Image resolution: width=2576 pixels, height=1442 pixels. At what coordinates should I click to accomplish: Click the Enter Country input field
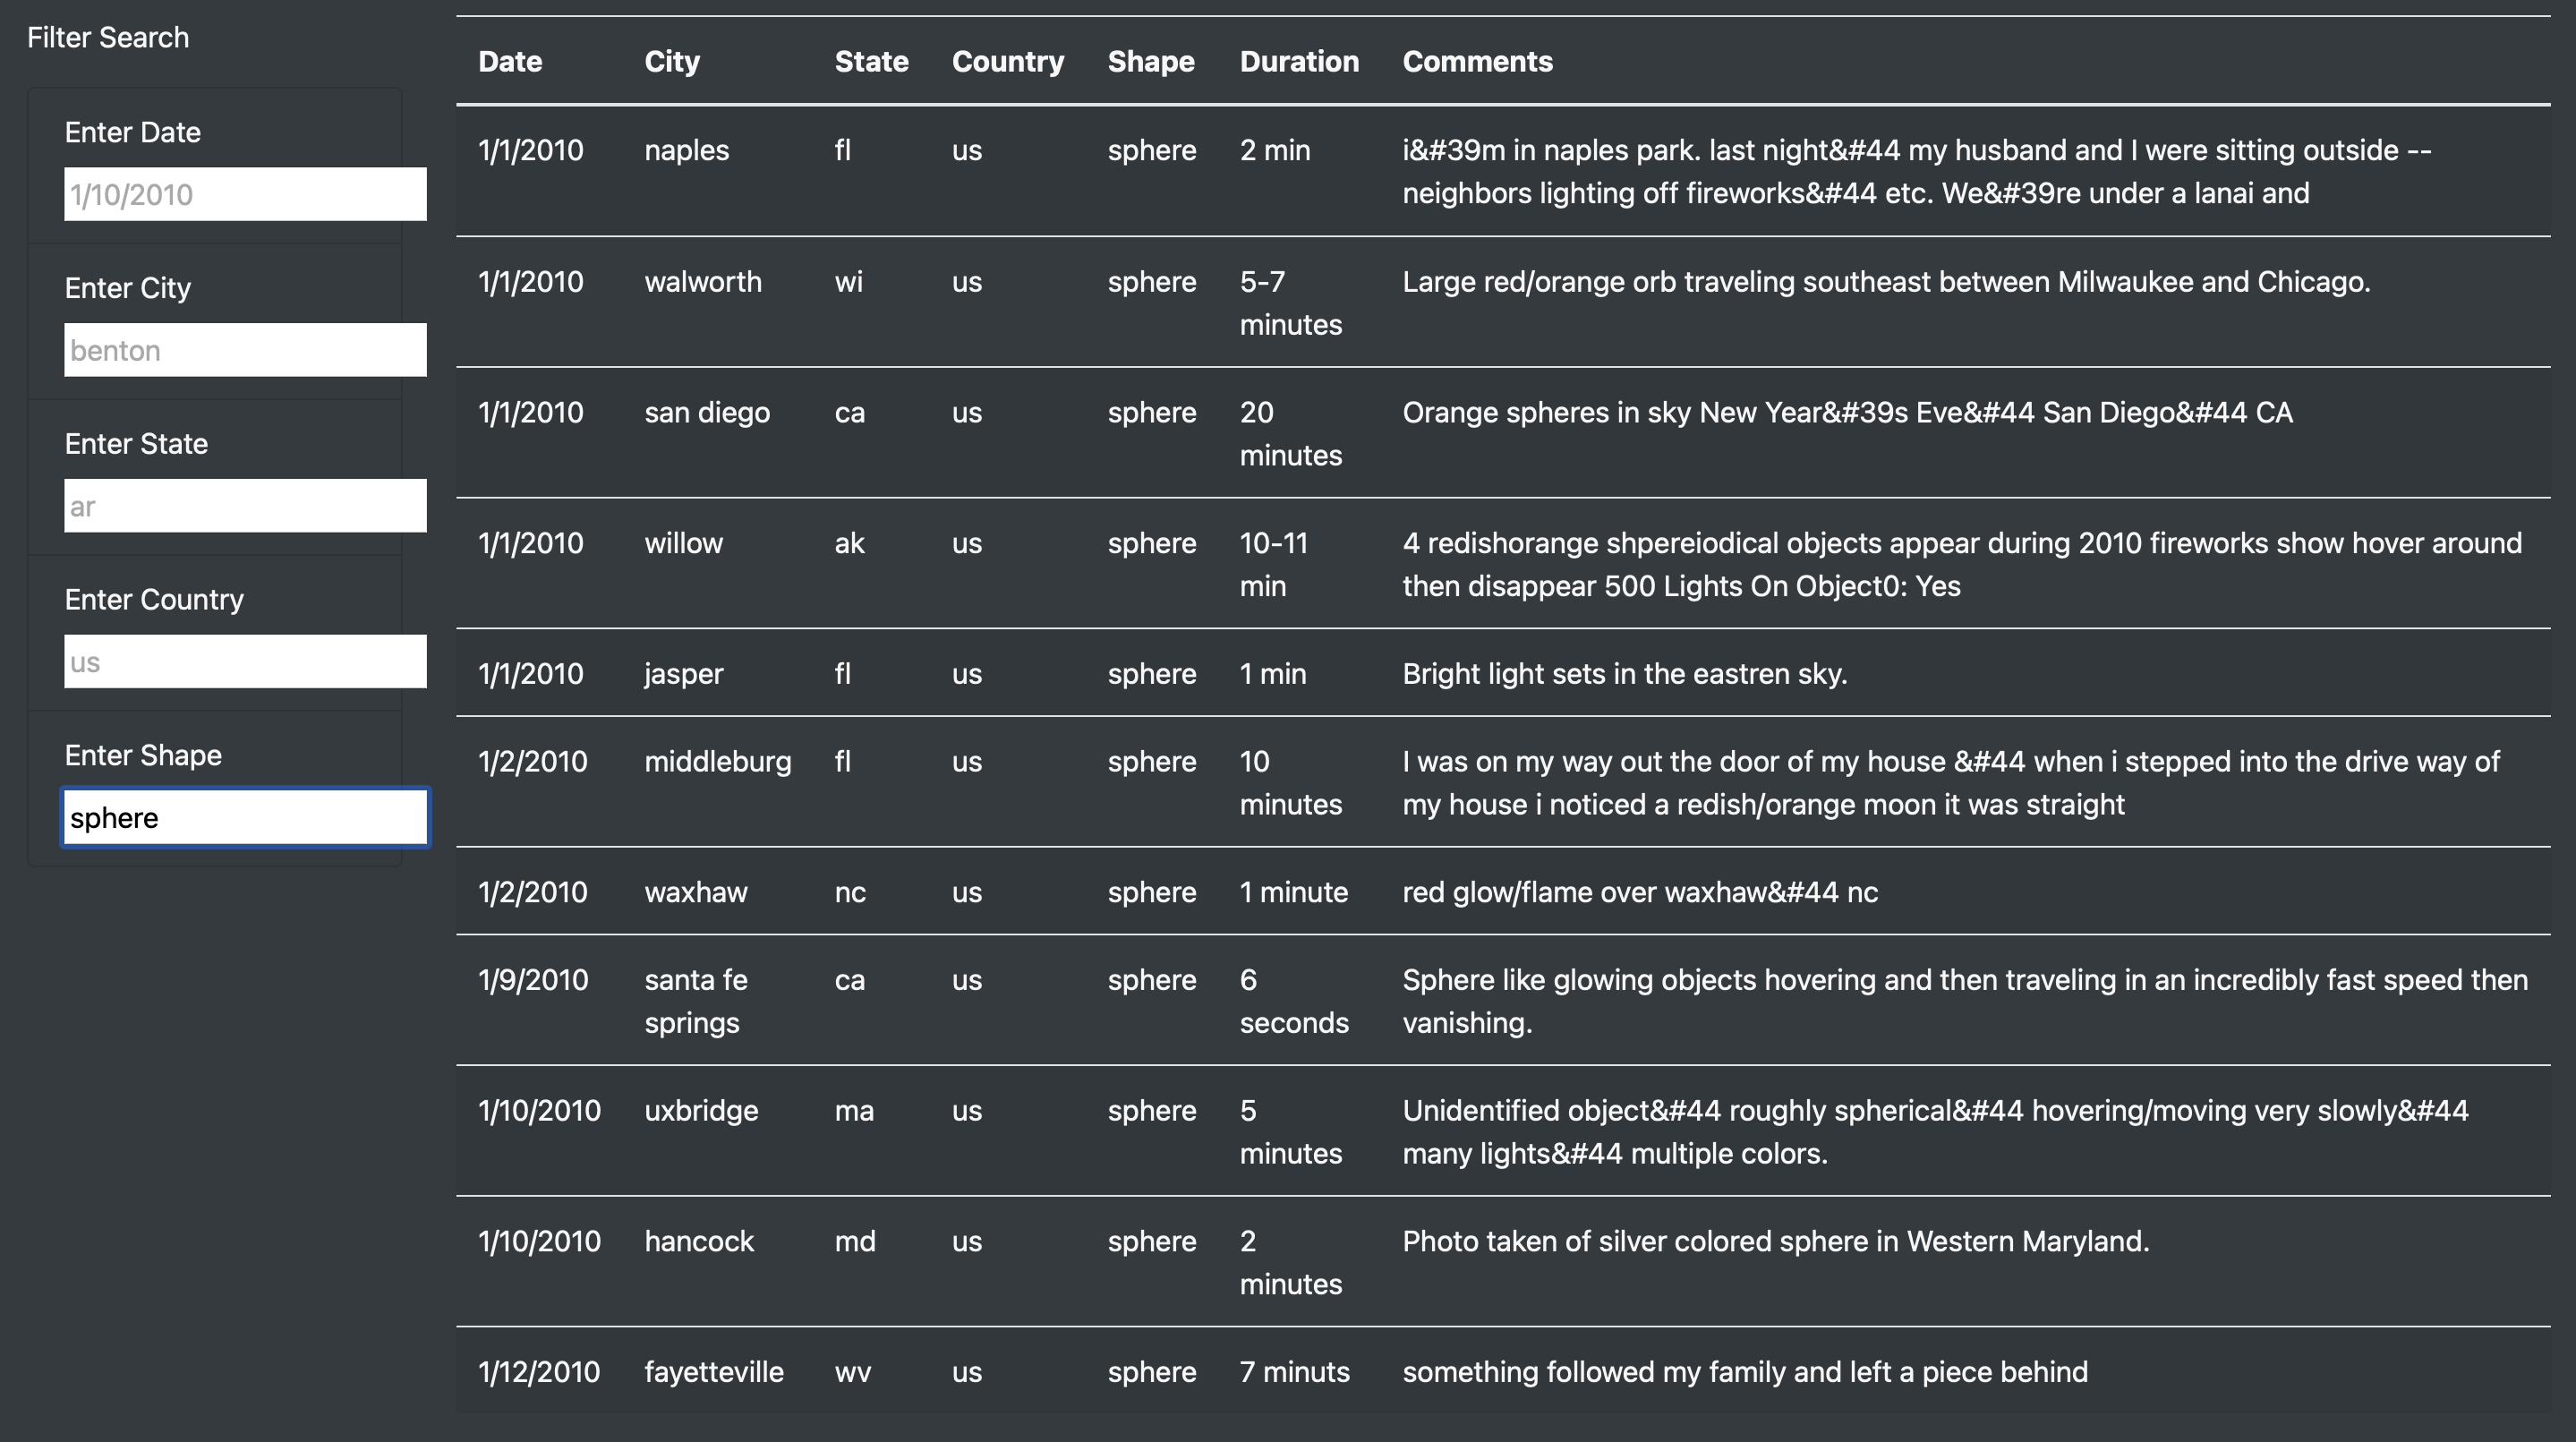click(x=245, y=662)
